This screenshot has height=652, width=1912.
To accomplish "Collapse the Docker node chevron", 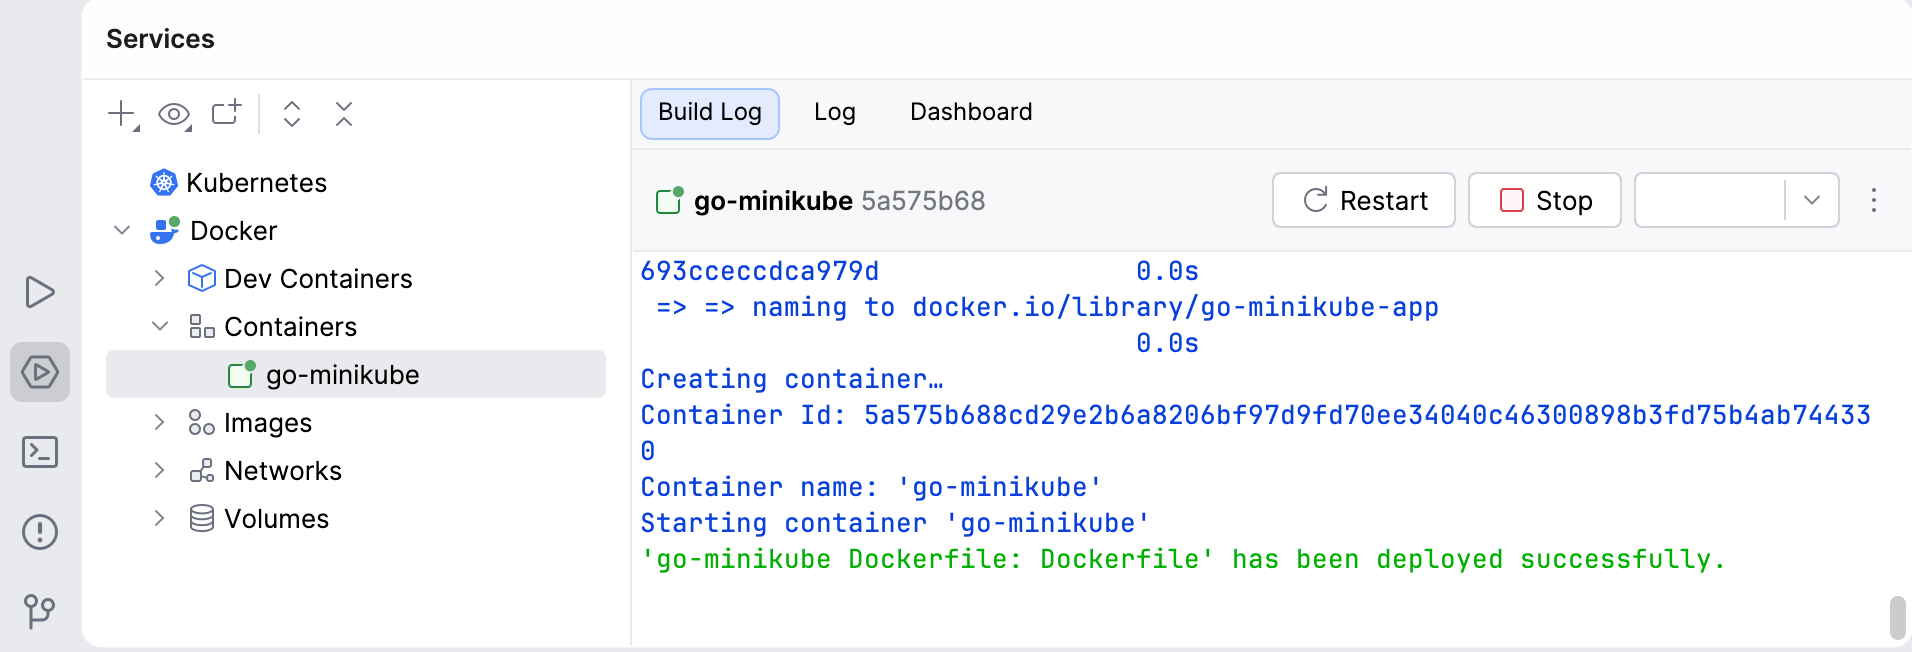I will click(x=122, y=231).
